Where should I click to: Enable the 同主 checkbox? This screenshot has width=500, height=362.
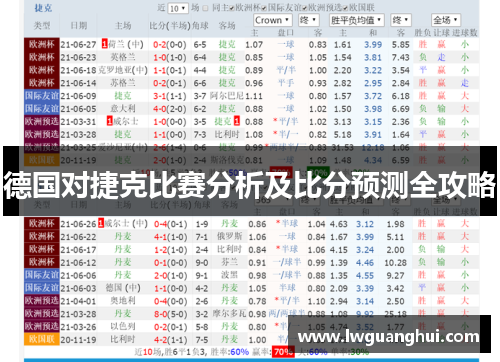point(206,8)
